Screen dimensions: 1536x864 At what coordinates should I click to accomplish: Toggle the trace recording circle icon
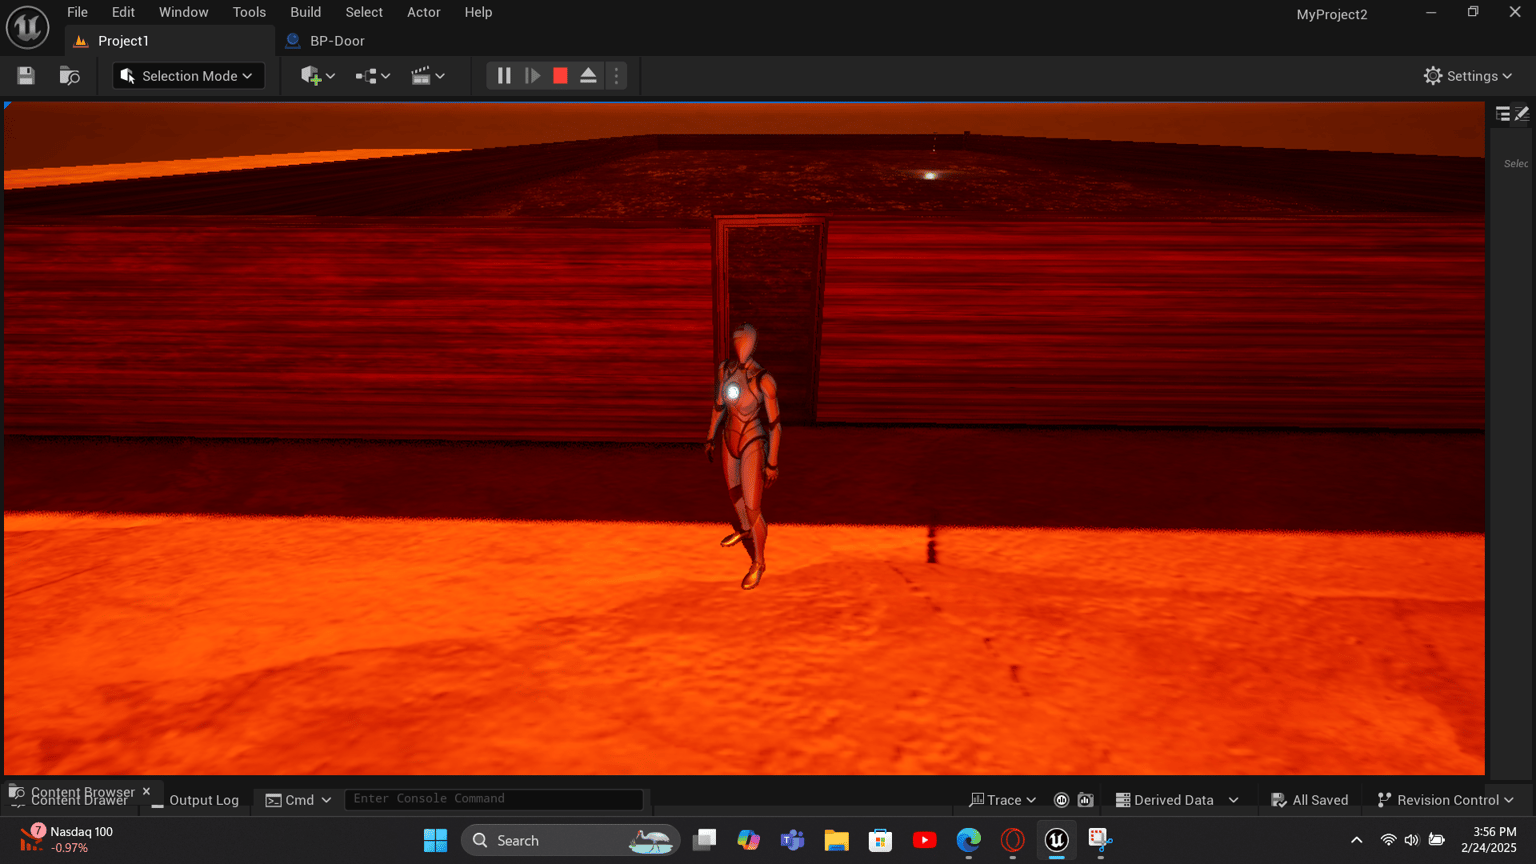pyautogui.click(x=1061, y=800)
